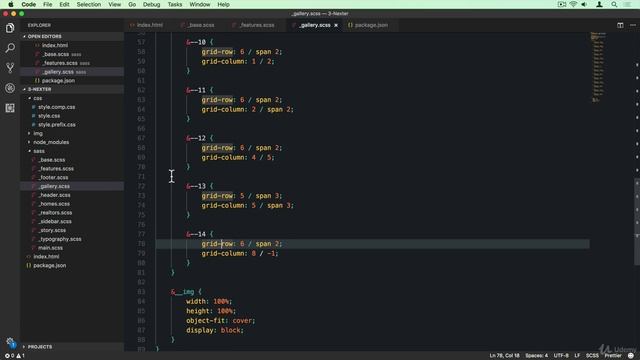Click the Ln 78, Col 18 status entry
This screenshot has width=640, height=360.
click(x=504, y=356)
